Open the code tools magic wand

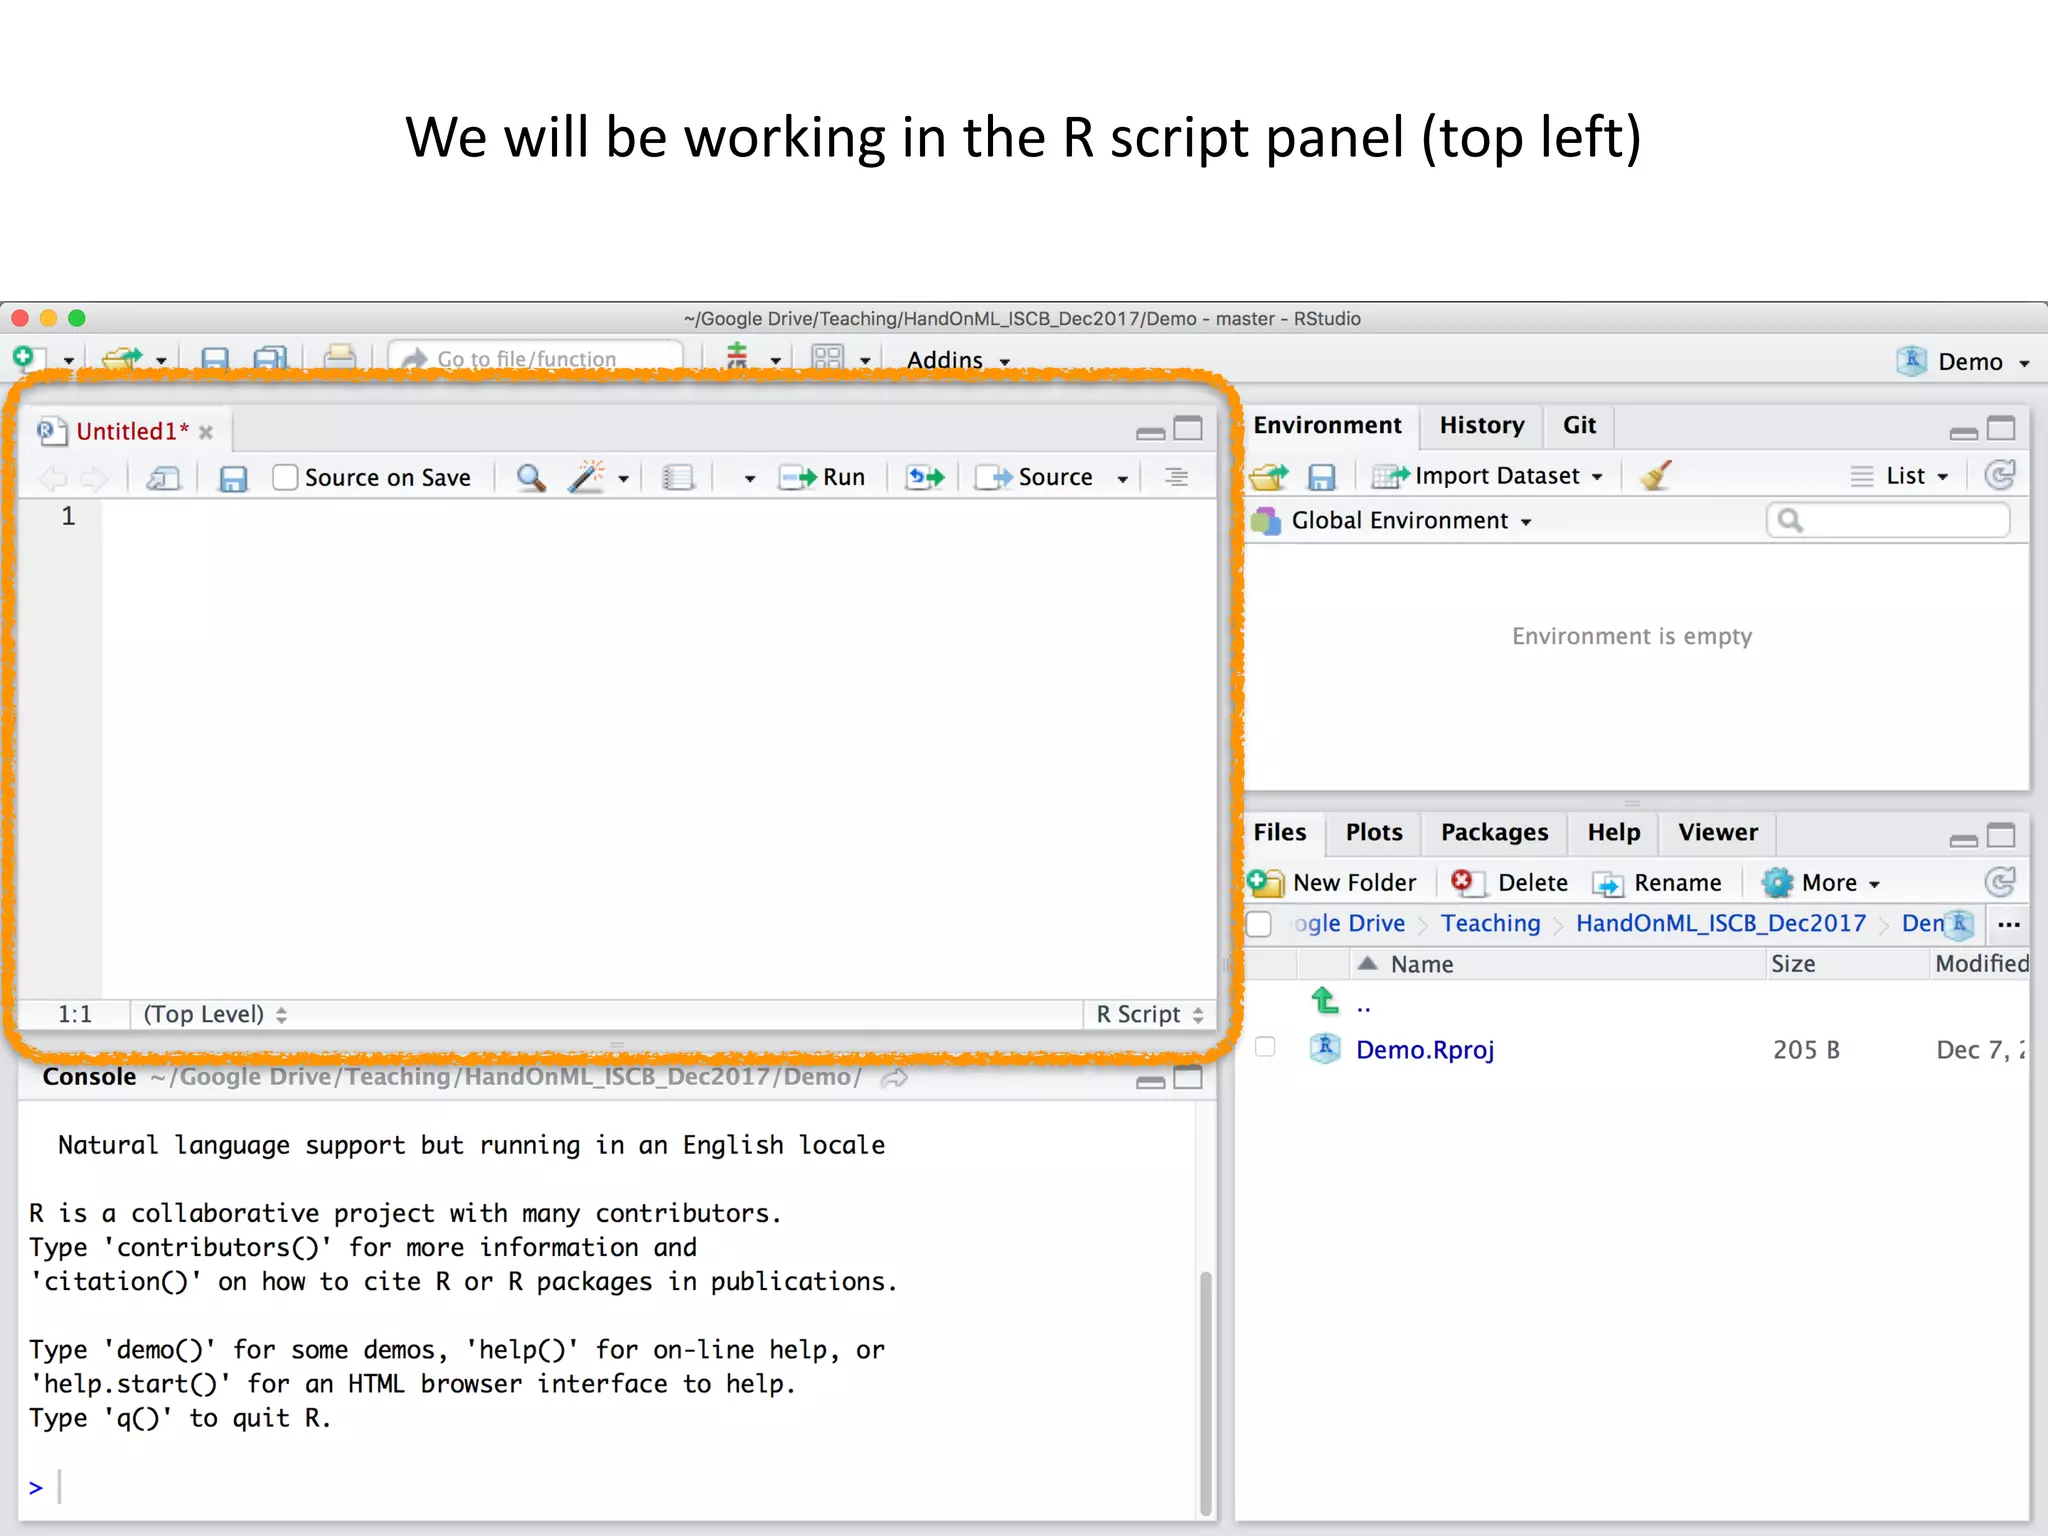tap(587, 477)
